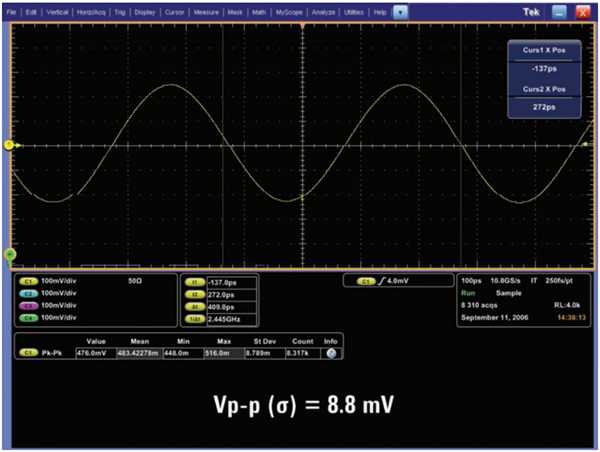Viewport: 600px width, 452px height.
Task: Click the channel 1 ground reference marker
Action: click(10, 145)
